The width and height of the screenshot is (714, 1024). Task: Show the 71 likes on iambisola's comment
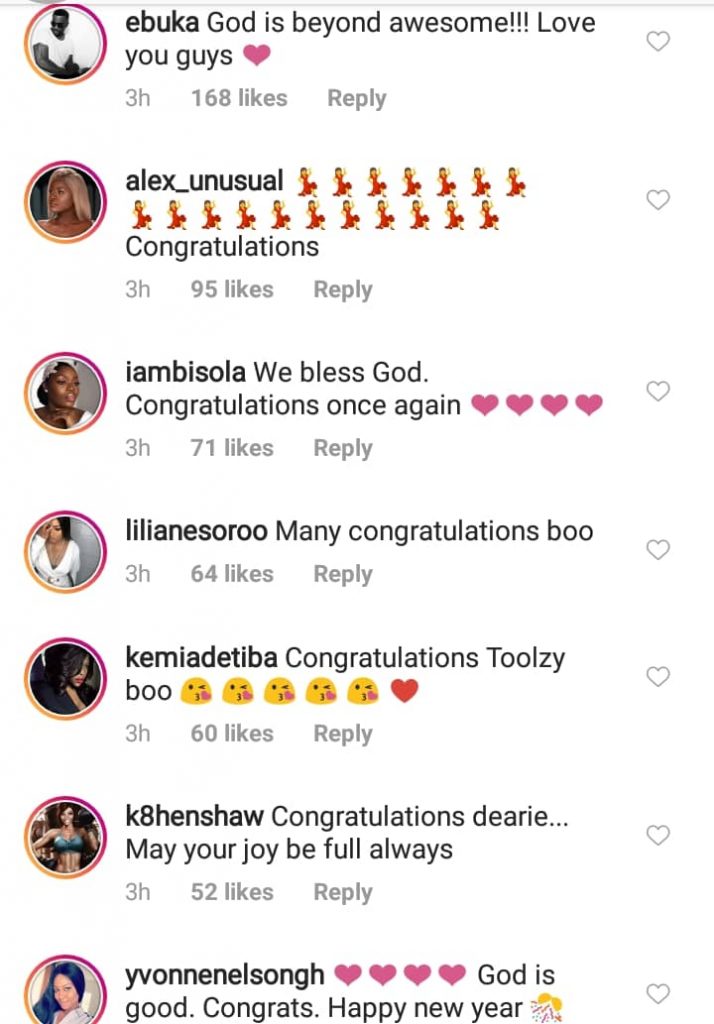click(232, 448)
